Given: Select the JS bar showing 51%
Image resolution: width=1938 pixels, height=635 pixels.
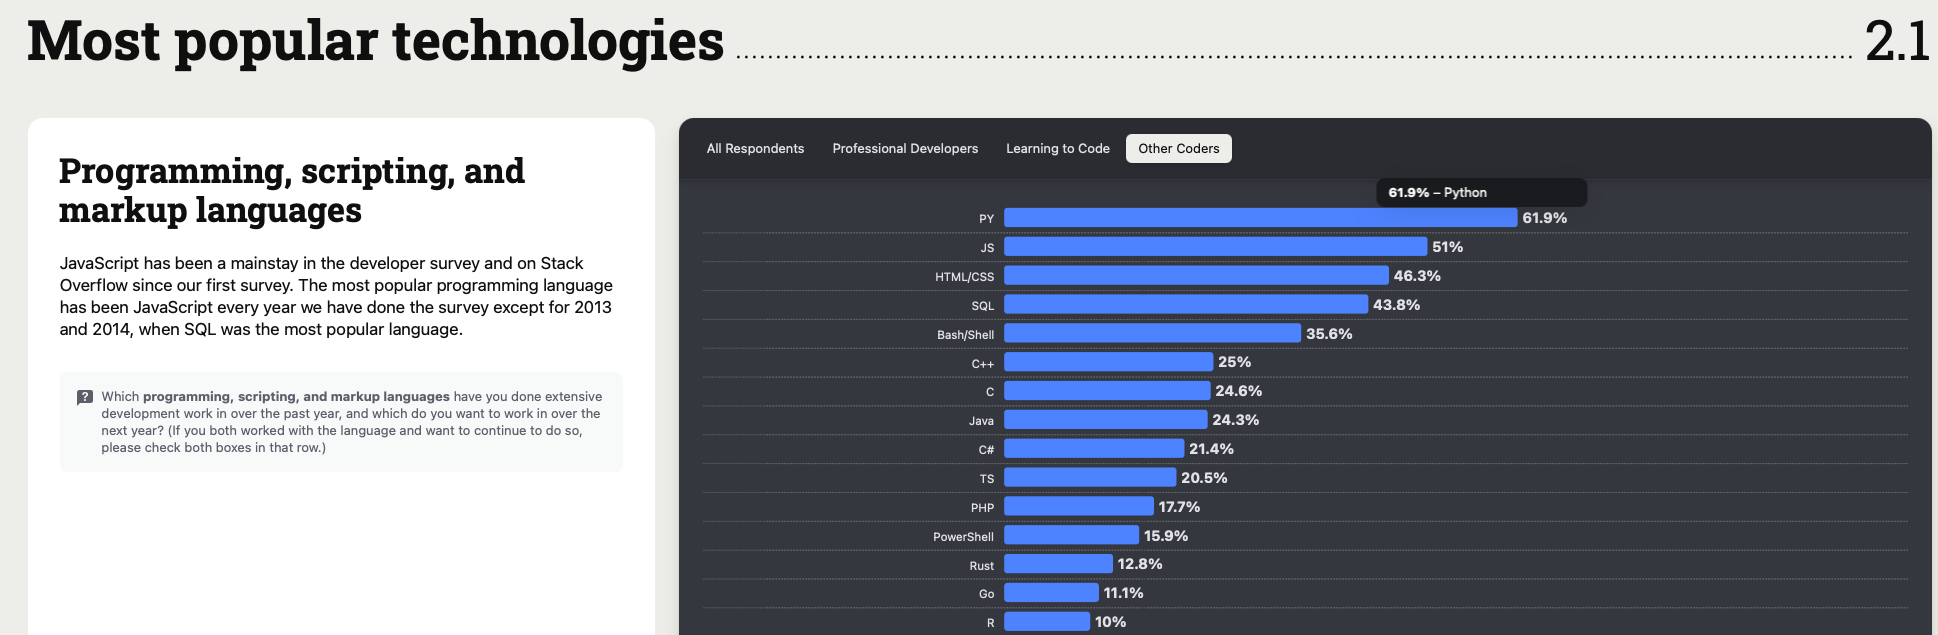Looking at the screenshot, I should [x=1215, y=247].
